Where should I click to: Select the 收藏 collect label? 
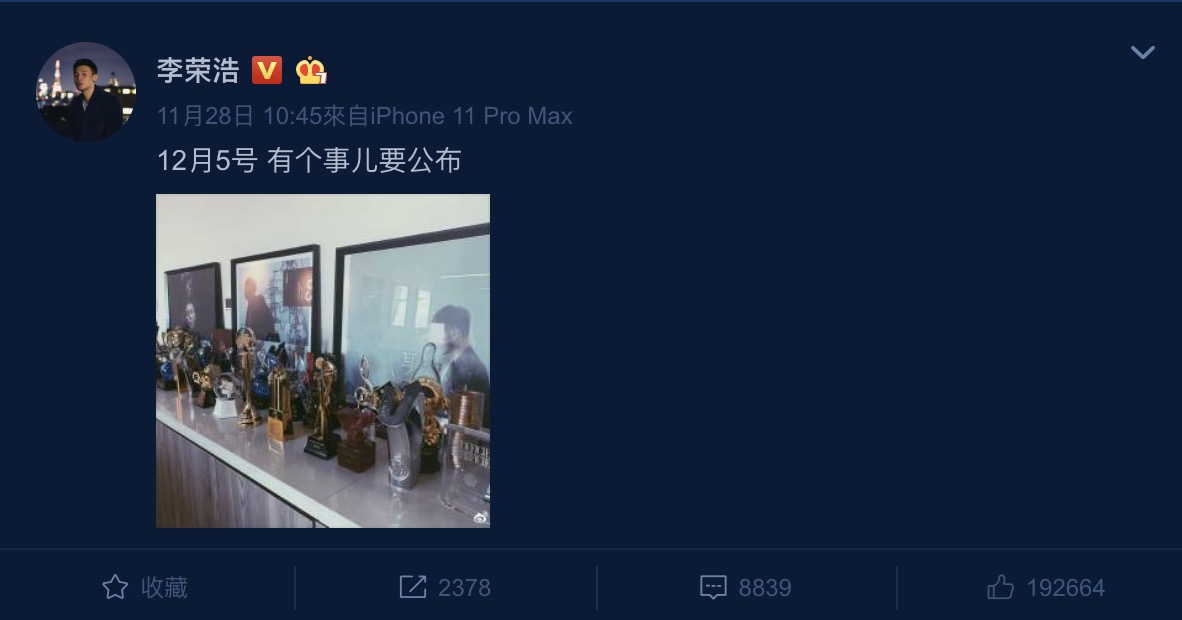click(164, 588)
